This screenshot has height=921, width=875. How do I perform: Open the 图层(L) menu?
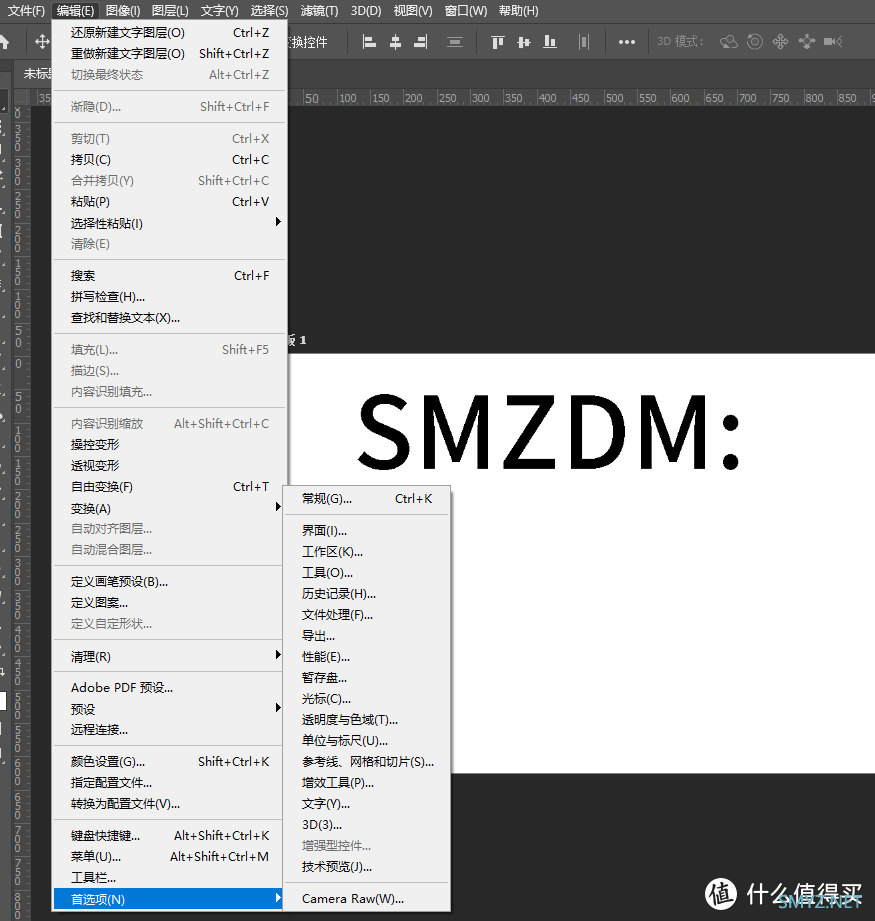click(170, 11)
